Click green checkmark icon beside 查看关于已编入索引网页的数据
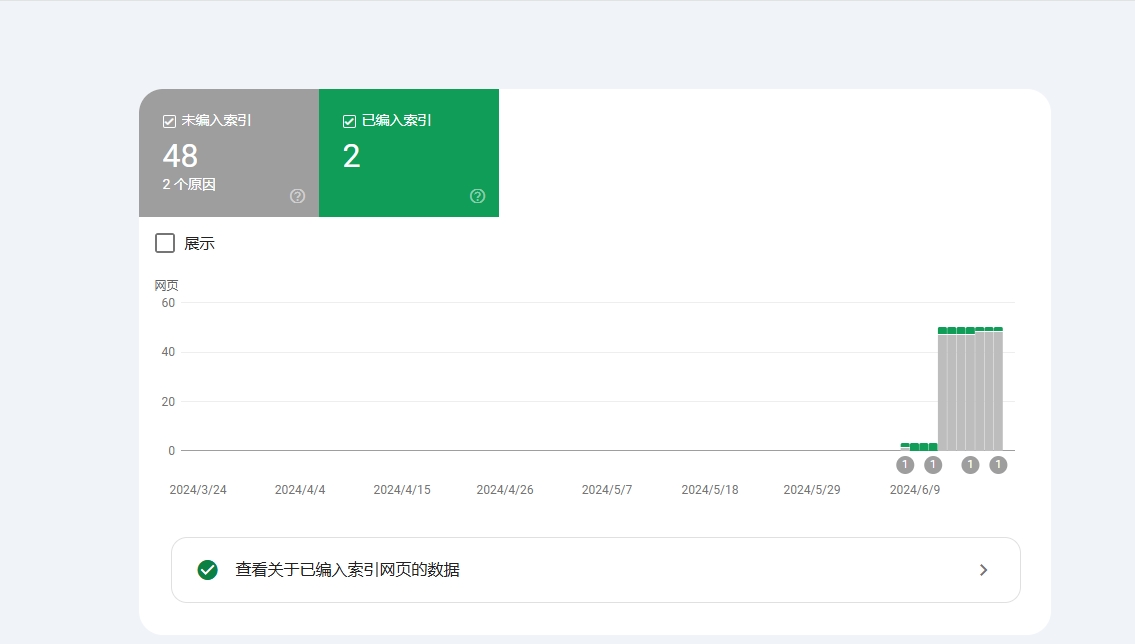Screen dimensions: 1135x644 click(208, 570)
